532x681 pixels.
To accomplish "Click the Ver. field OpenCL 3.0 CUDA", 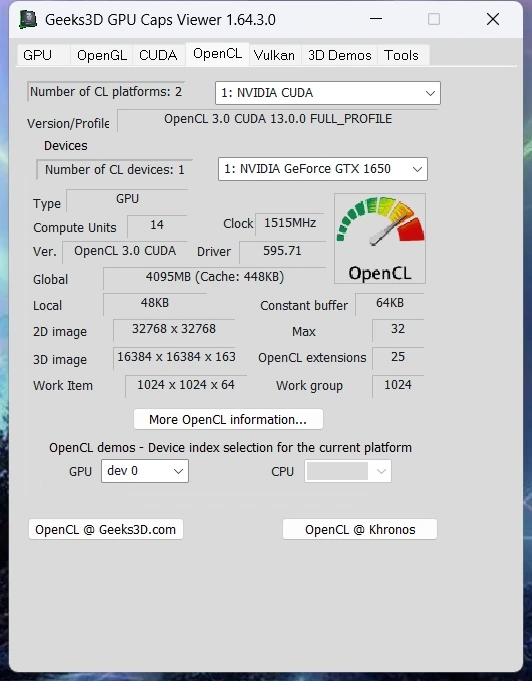I will tap(125, 252).
